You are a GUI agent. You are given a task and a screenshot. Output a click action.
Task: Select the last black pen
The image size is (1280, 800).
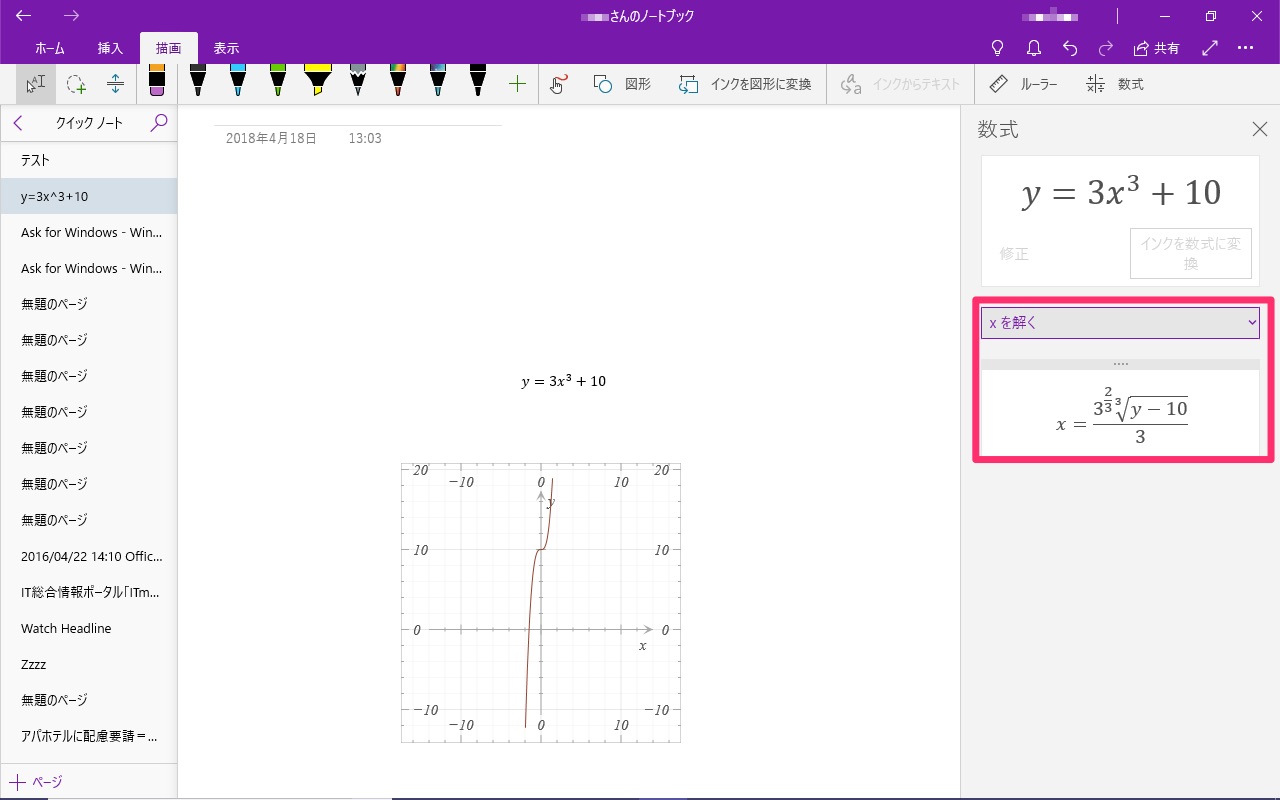478,82
